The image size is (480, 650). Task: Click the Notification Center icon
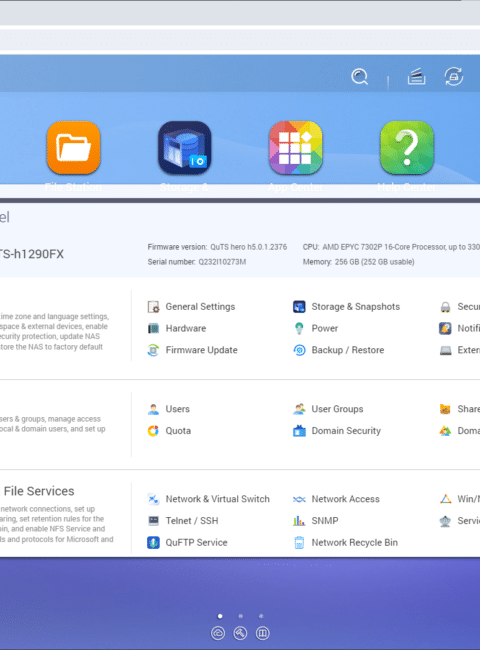point(445,328)
